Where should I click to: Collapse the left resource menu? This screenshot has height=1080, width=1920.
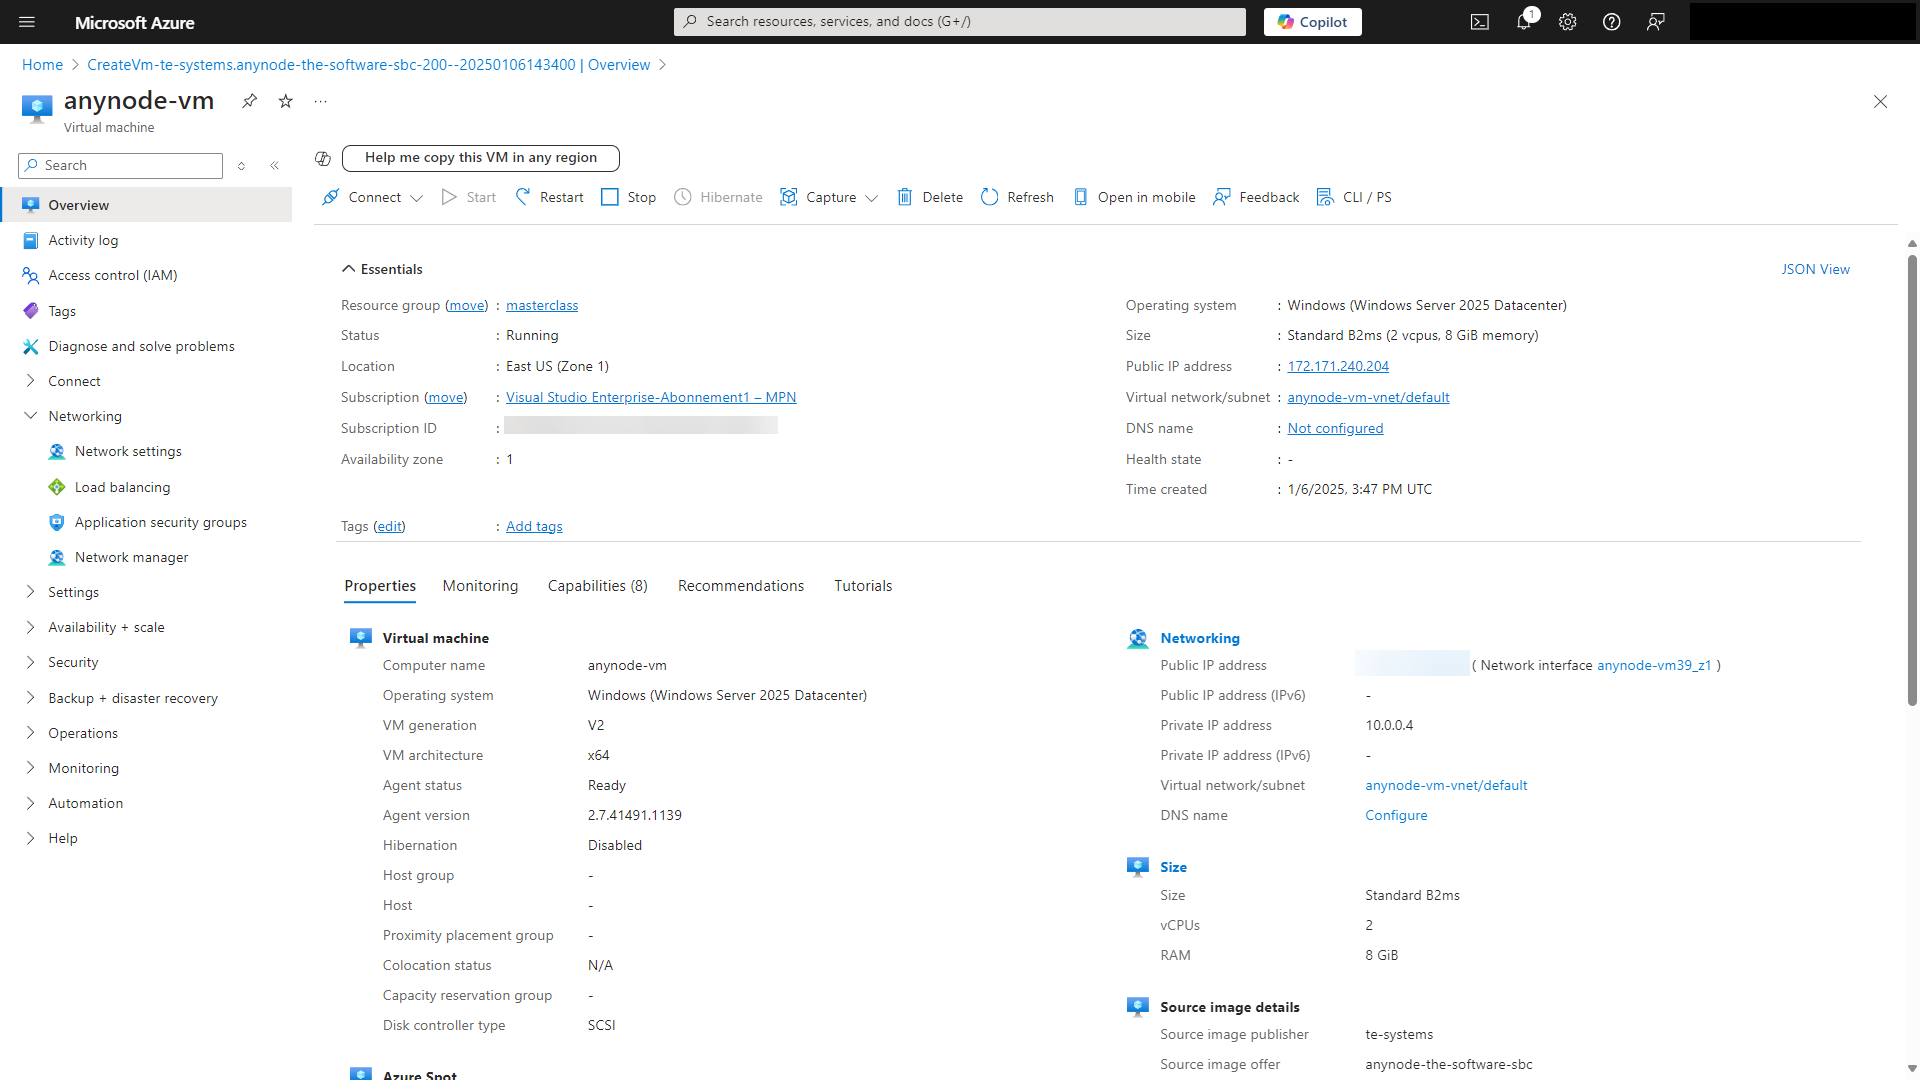click(x=275, y=166)
